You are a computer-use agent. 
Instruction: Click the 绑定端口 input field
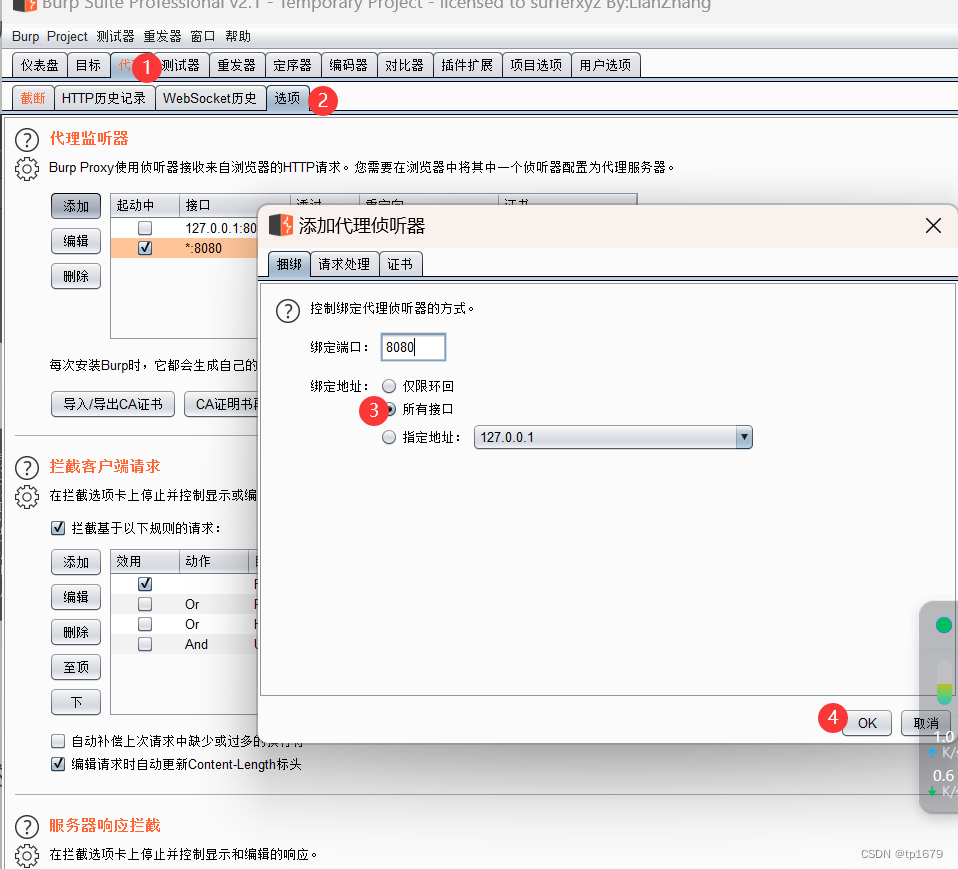point(413,347)
